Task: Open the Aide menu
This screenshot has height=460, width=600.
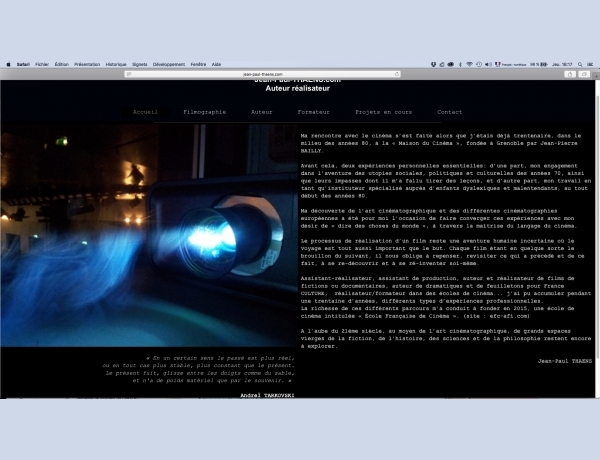Action: [x=216, y=64]
